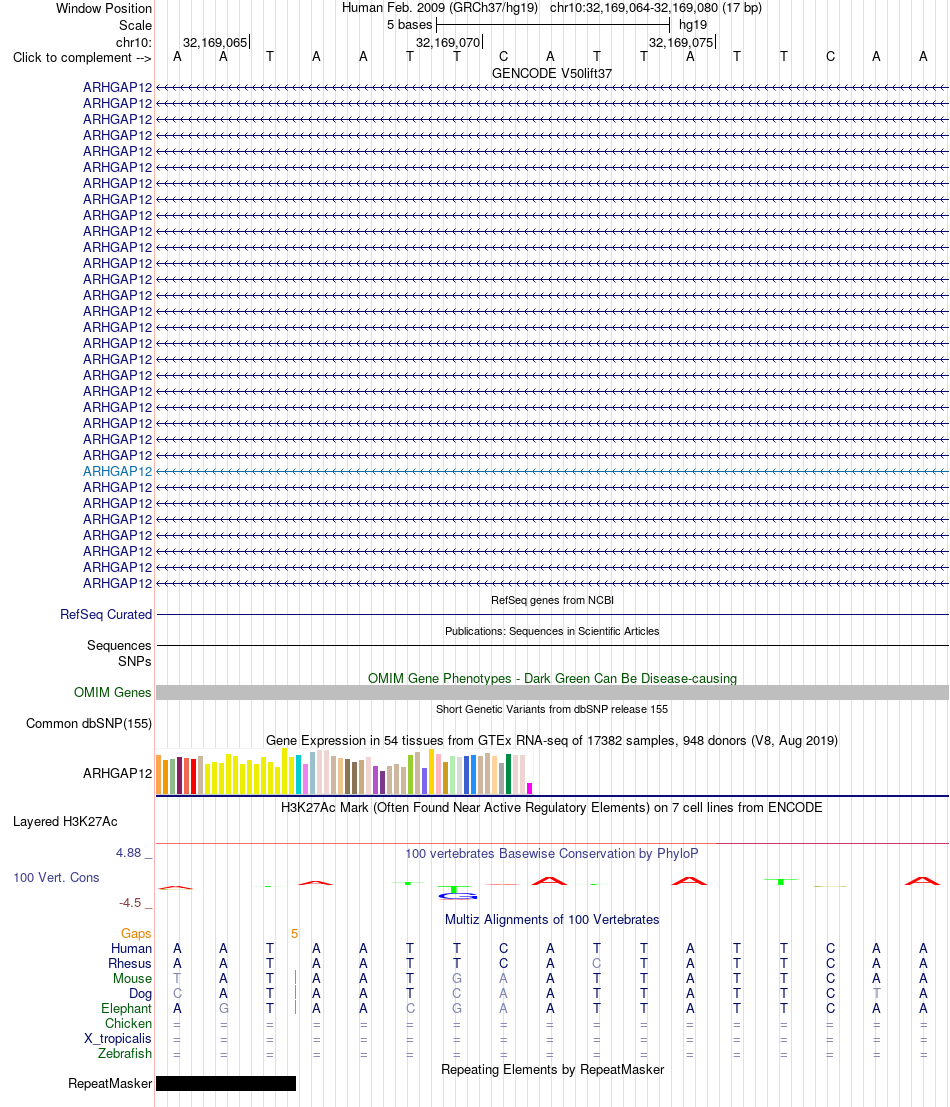Select the light-blue highlighted ARHGAP12 transcript label

117,472
